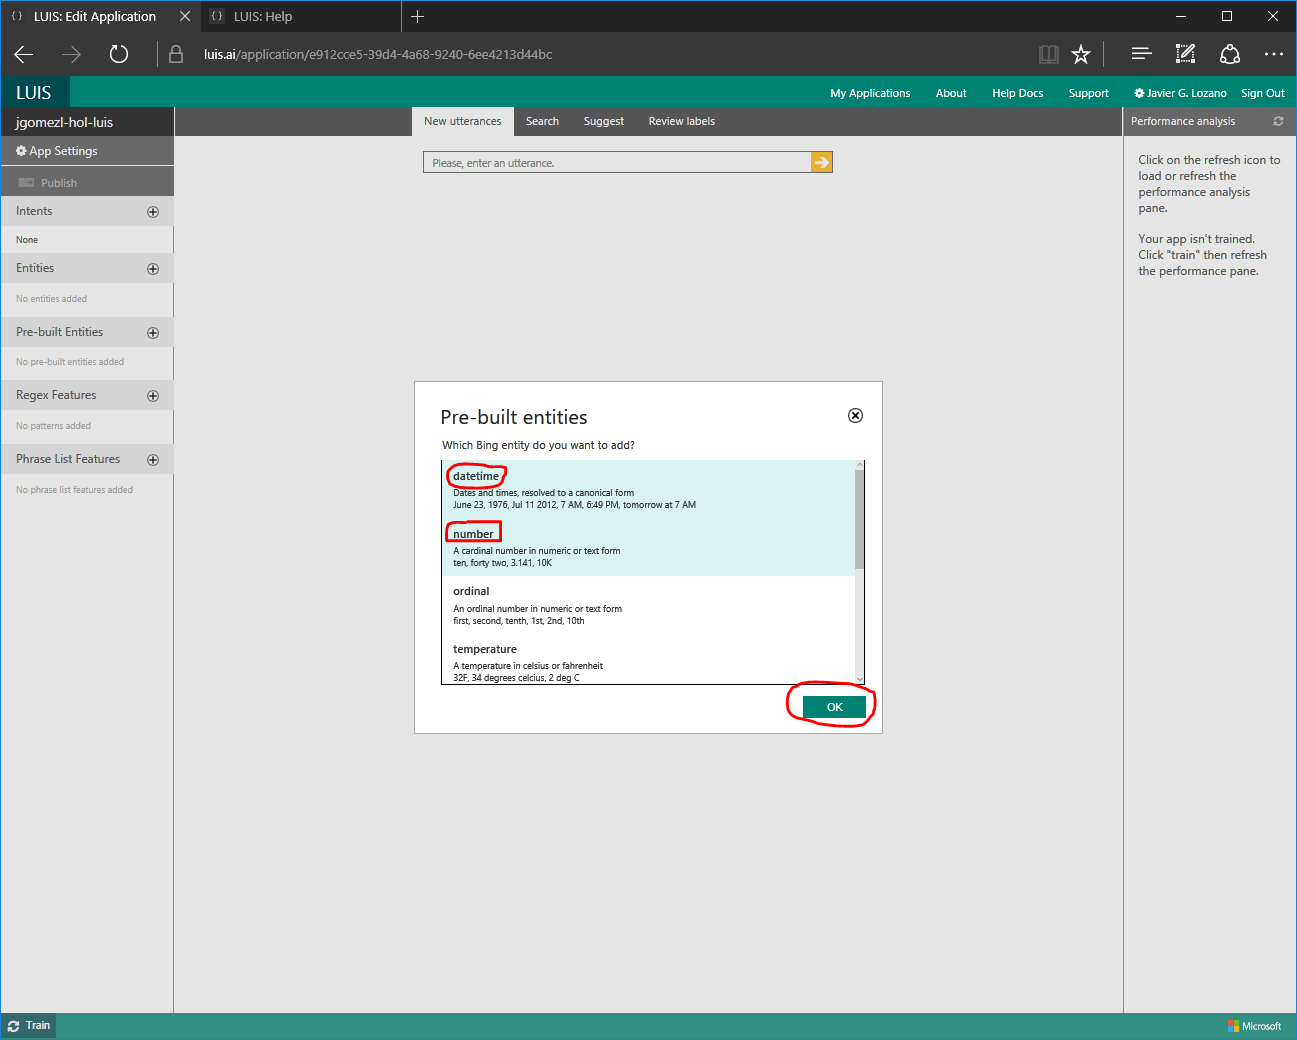Click the utterance input field

click(x=617, y=162)
